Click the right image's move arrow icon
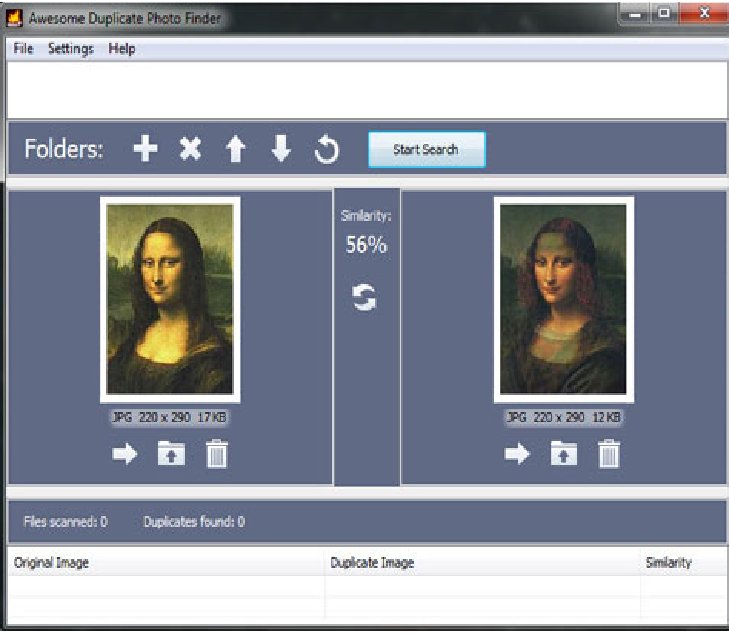729x634 pixels. point(517,455)
